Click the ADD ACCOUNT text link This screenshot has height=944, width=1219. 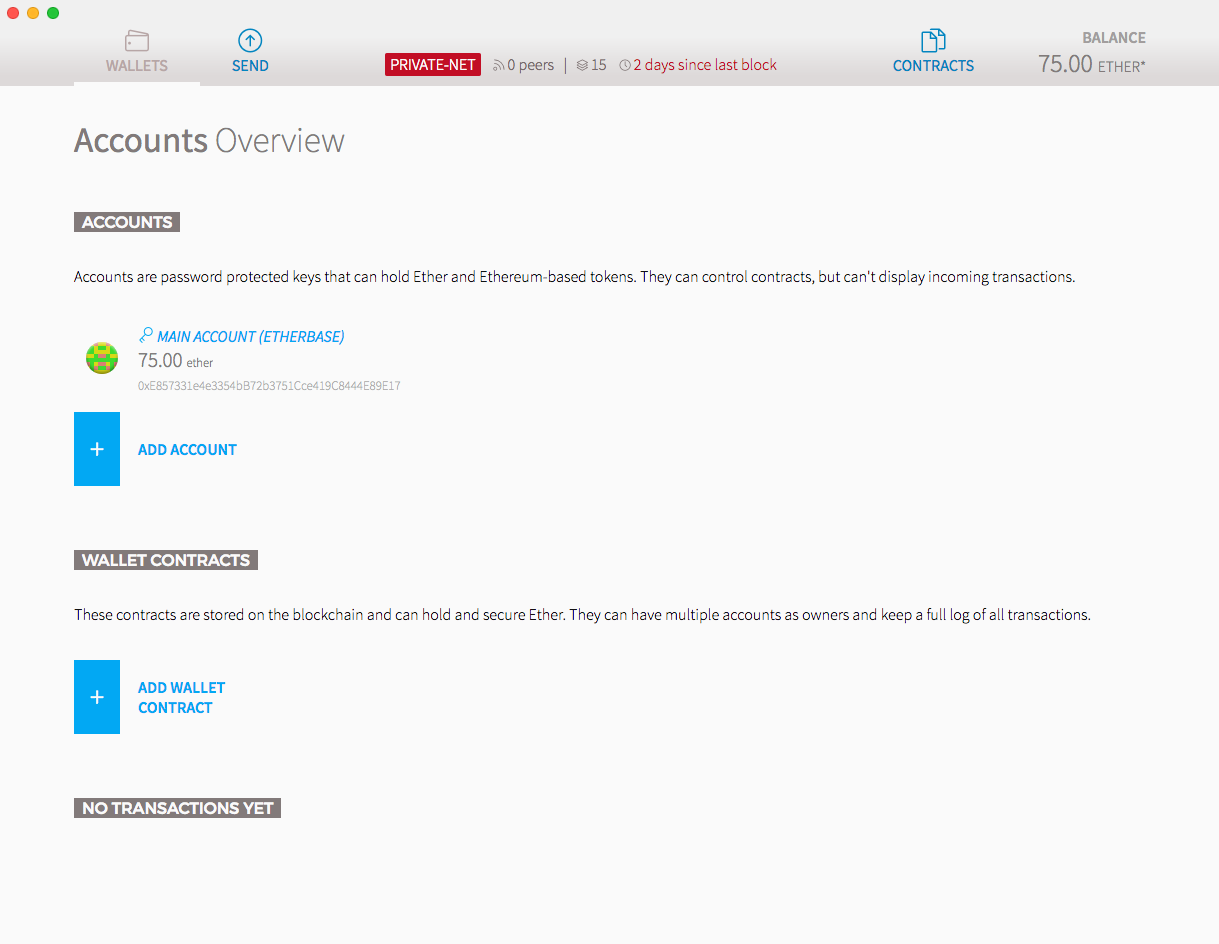[x=187, y=450]
